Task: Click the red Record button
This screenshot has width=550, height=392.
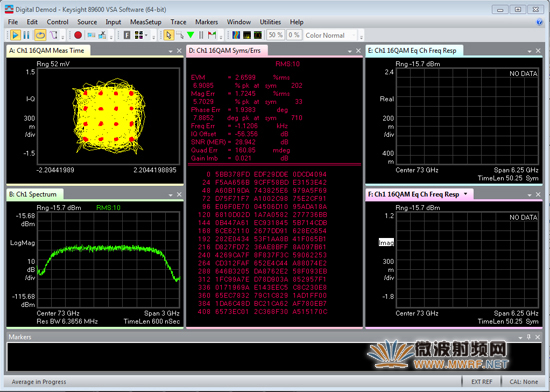Action: 78,35
